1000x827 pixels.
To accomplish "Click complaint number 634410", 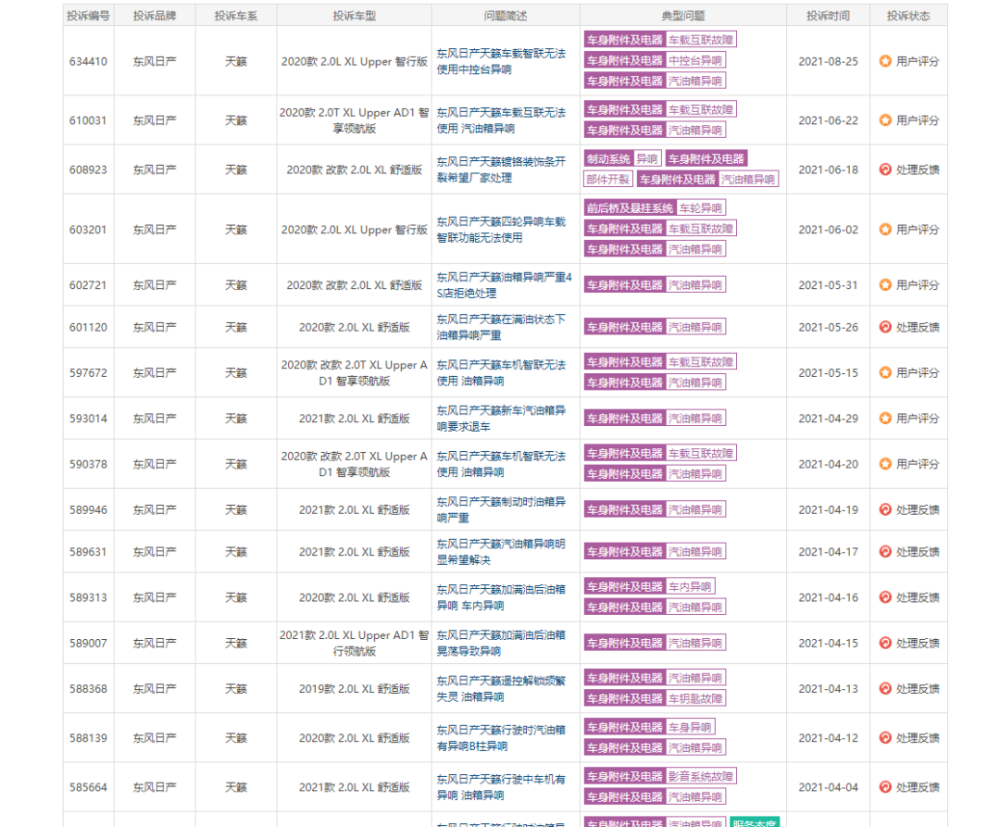I will [89, 61].
